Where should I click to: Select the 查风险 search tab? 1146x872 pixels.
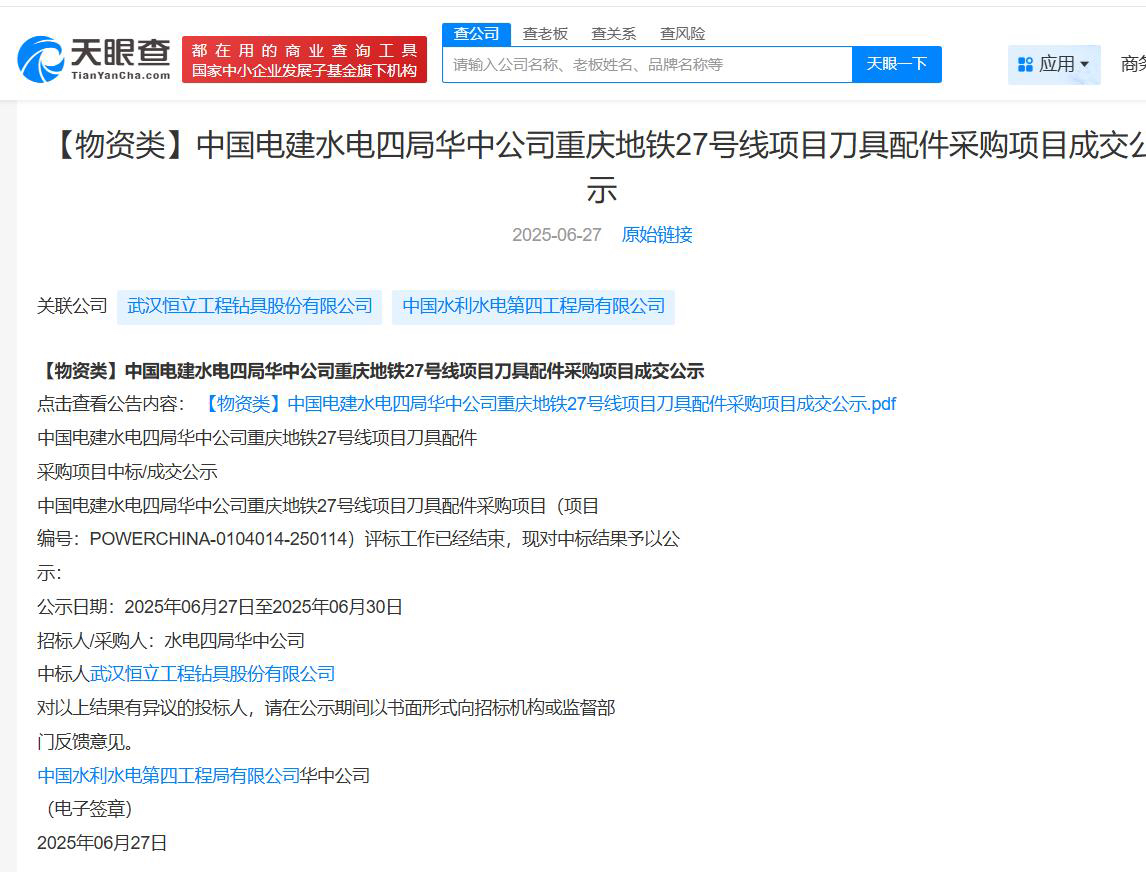pos(682,34)
